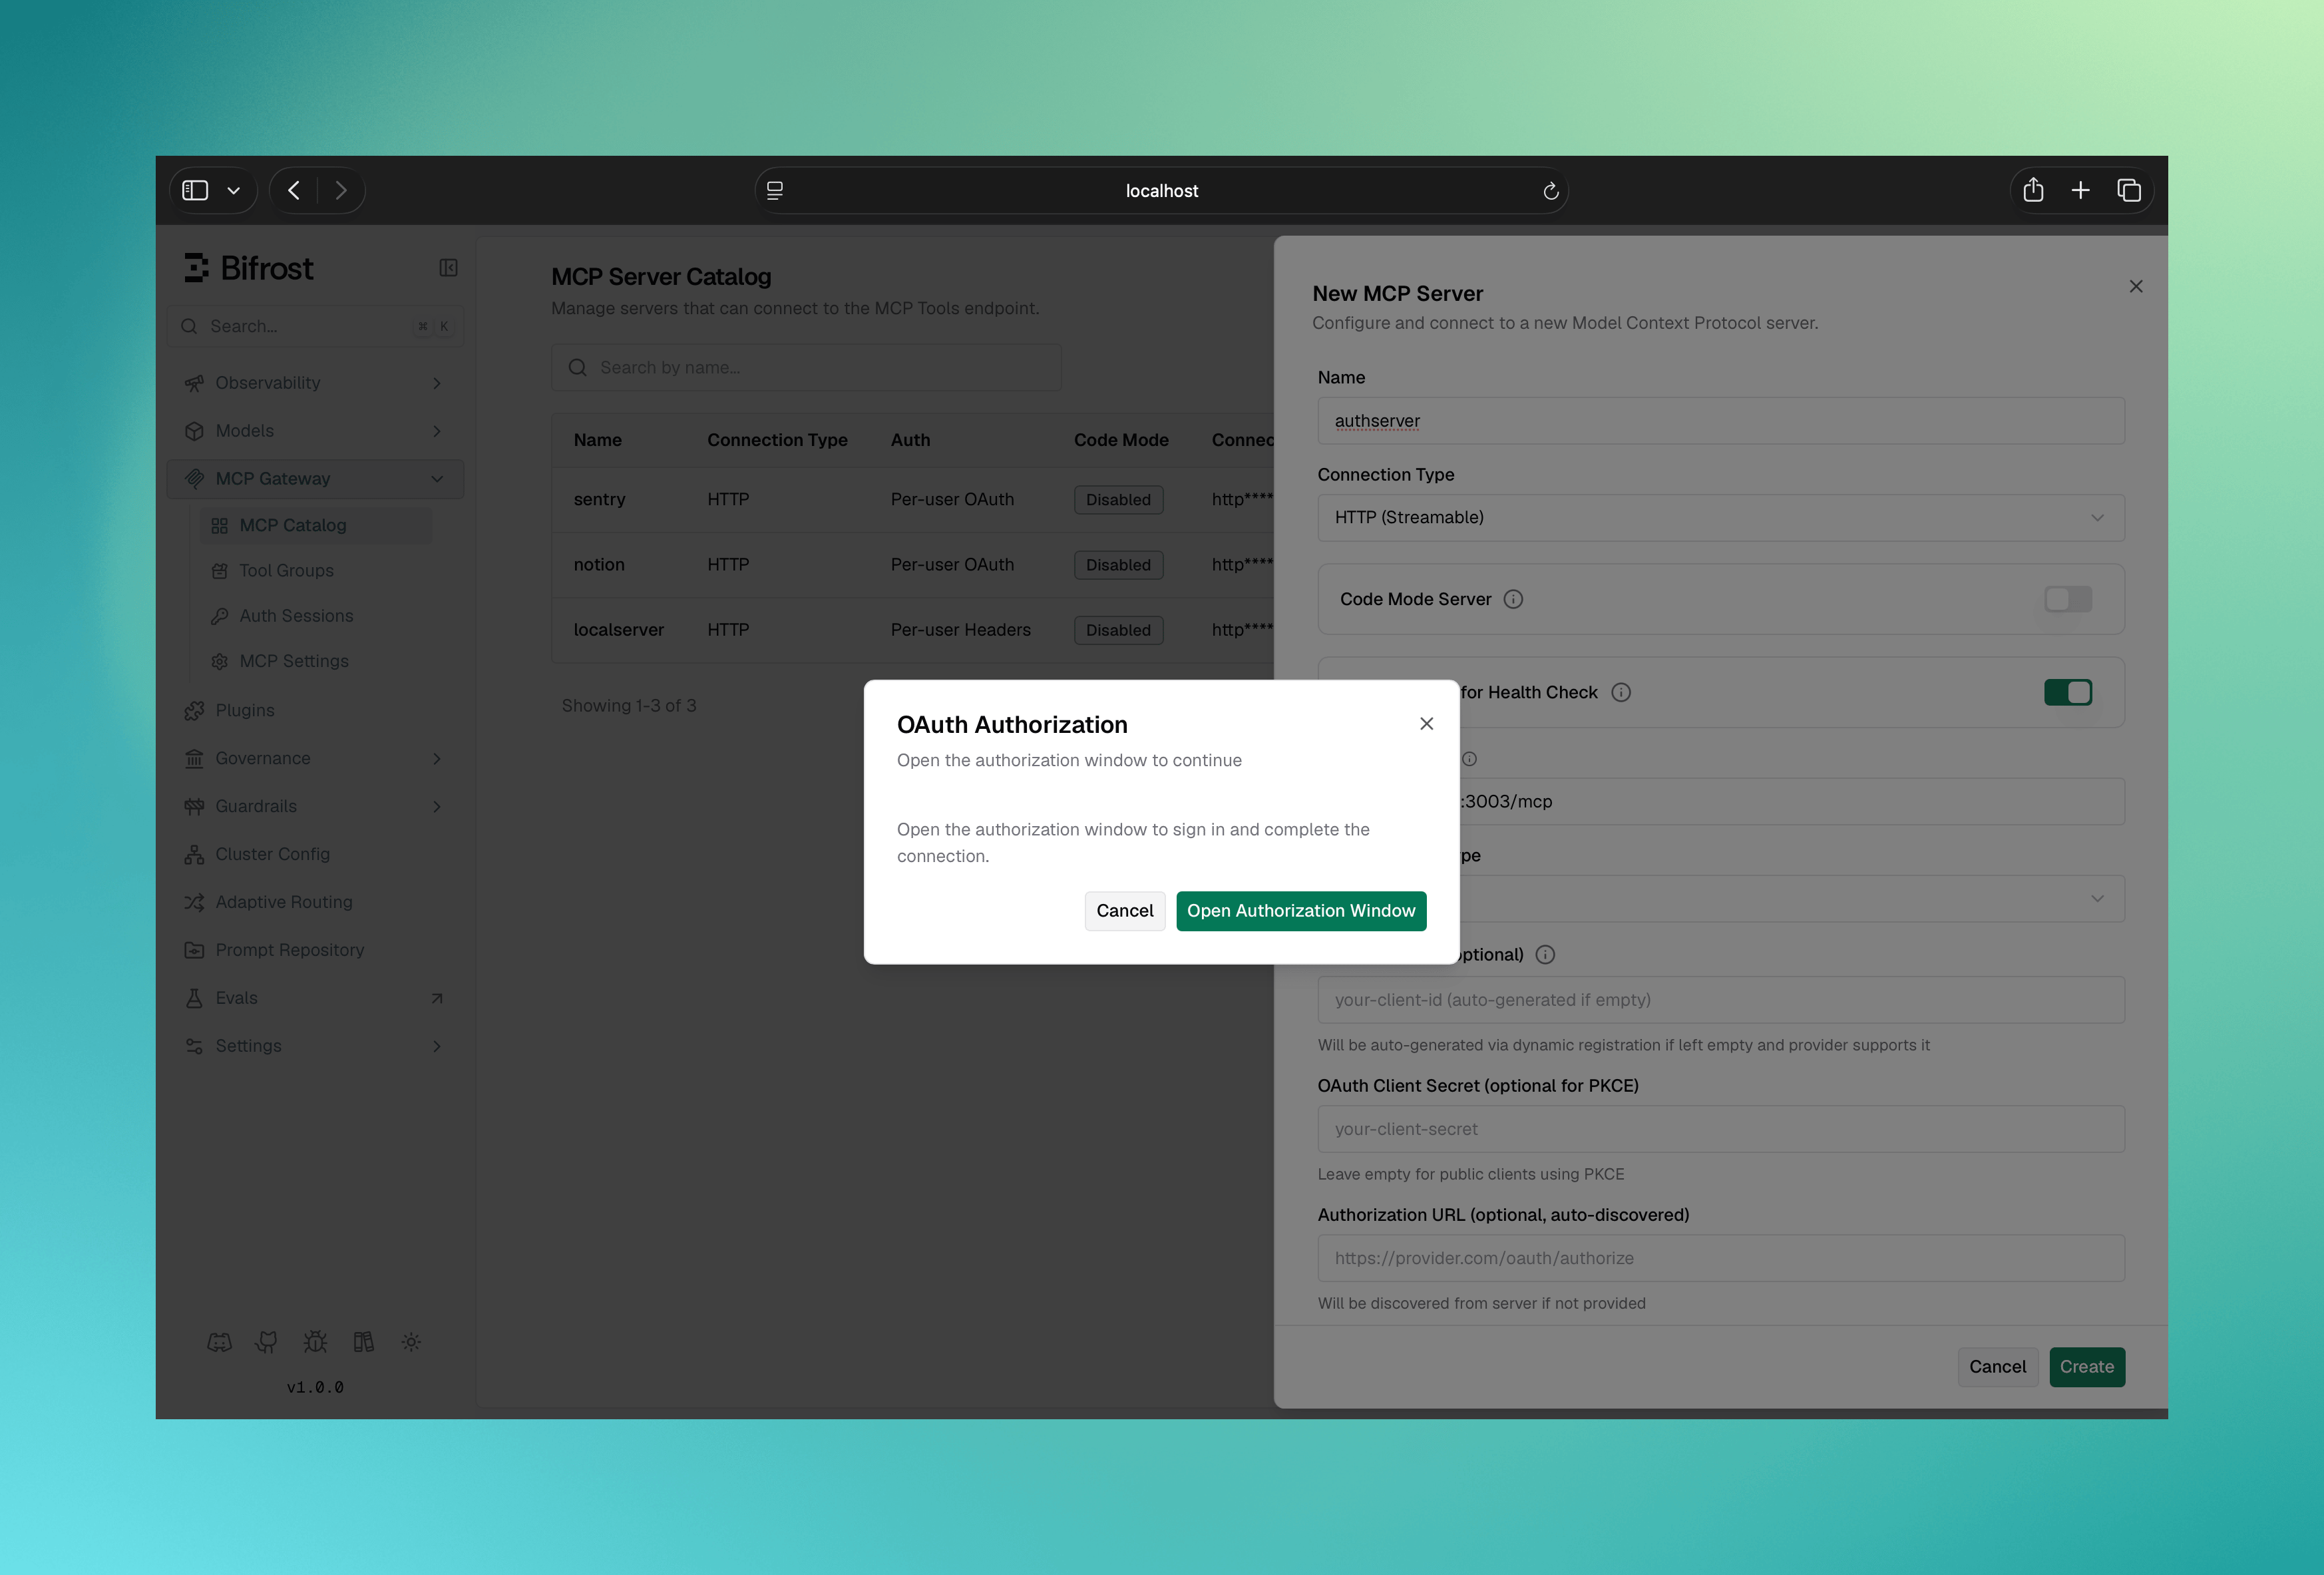Open the GitHub icon in sidebar footer
This screenshot has width=2324, height=1575.
tap(266, 1342)
